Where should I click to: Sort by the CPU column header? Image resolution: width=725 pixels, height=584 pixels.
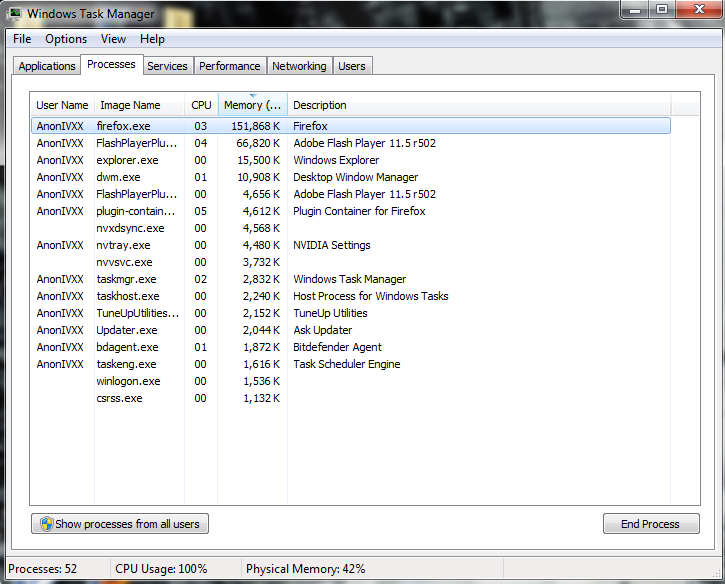point(201,105)
